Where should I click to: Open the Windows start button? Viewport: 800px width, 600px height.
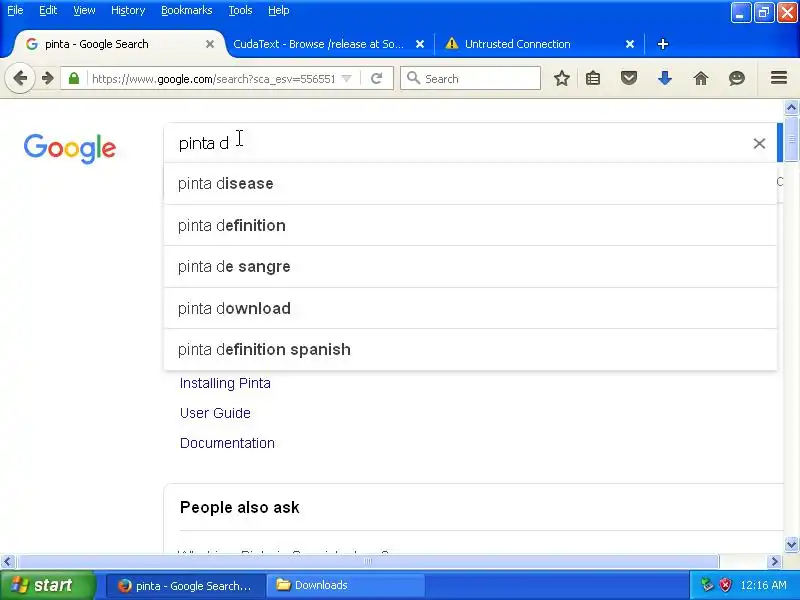tap(47, 585)
